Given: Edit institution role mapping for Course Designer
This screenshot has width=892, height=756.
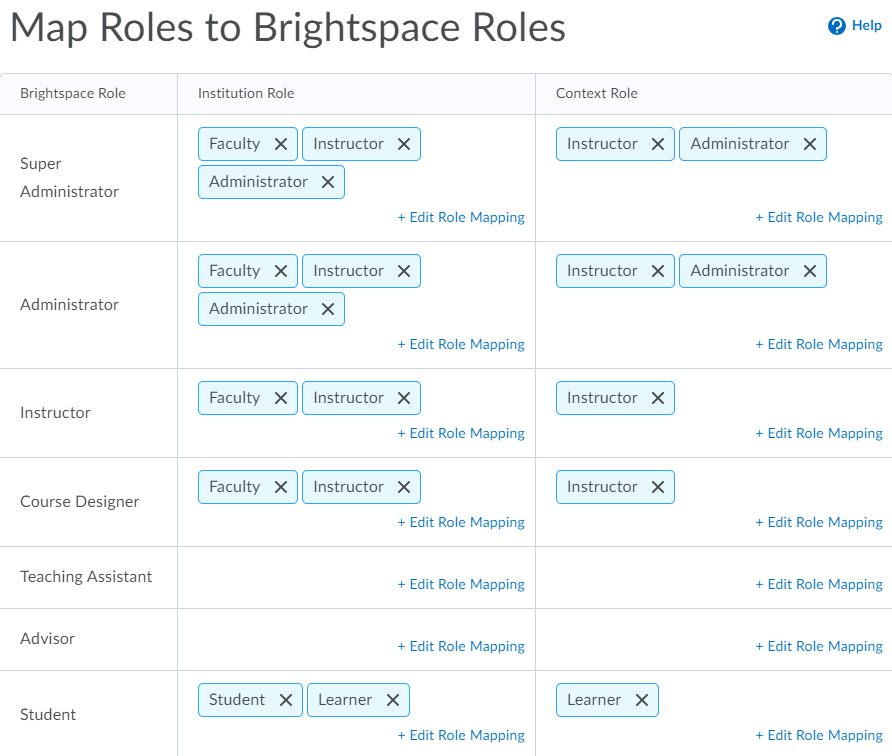Looking at the screenshot, I should point(461,522).
